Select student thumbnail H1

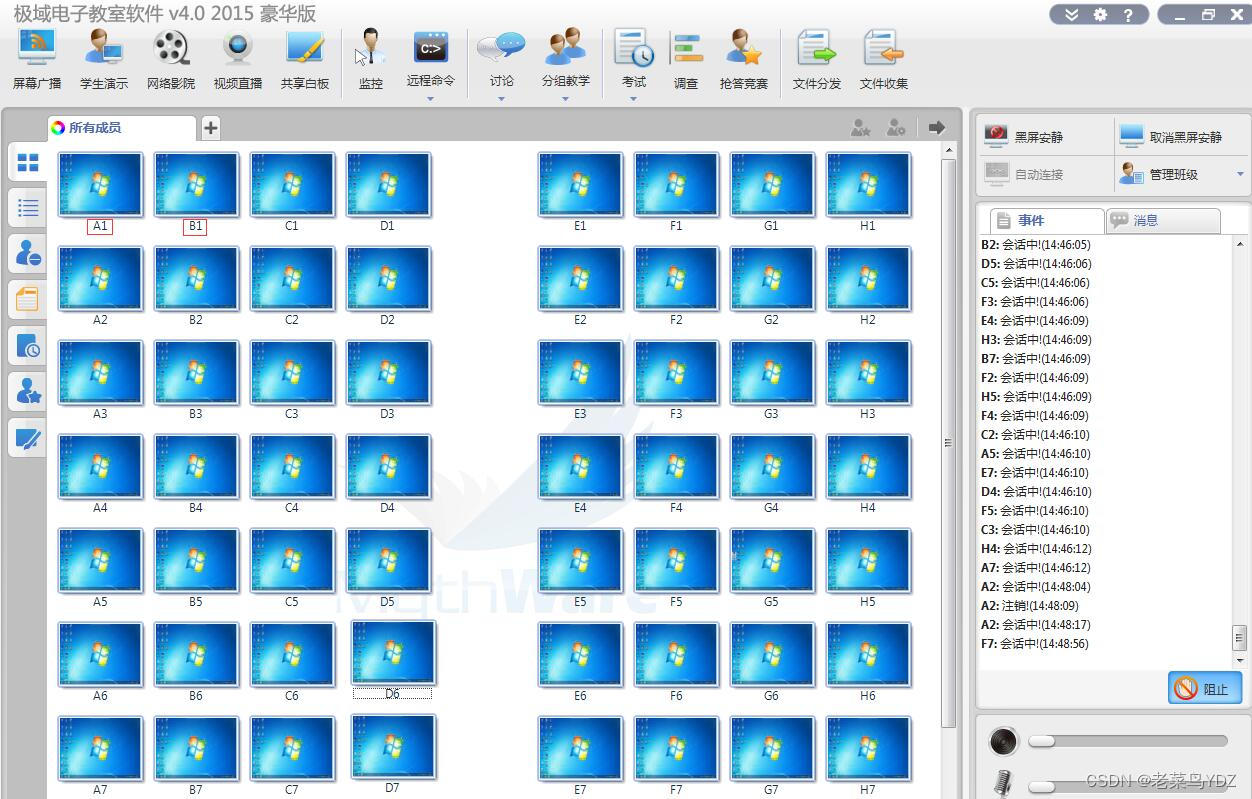pos(868,184)
